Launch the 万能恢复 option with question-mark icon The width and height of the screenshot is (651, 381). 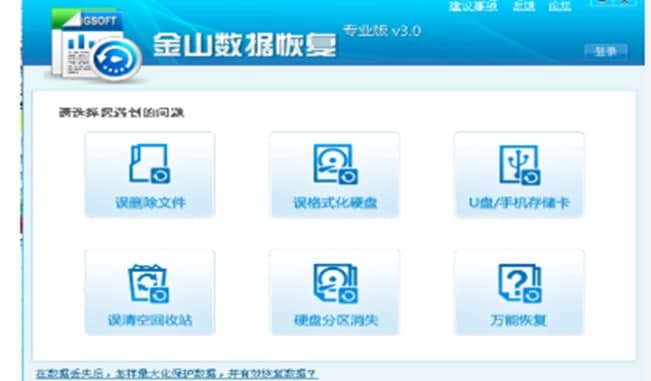click(519, 292)
